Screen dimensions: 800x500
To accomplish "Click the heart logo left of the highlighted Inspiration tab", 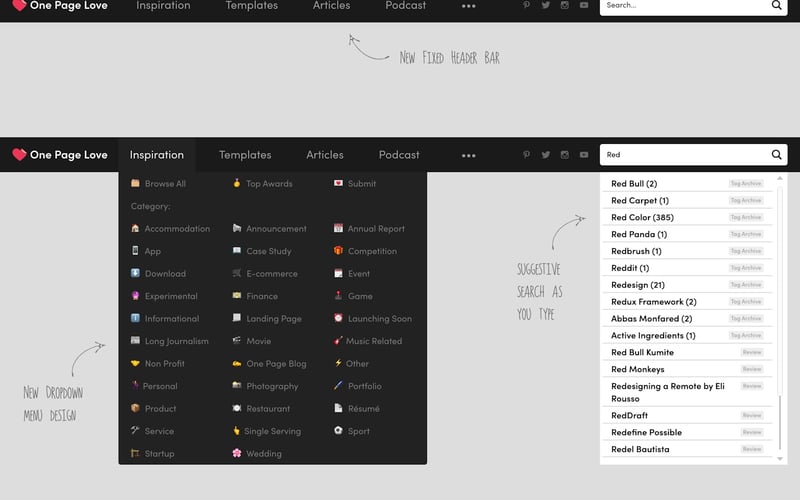I will pyautogui.click(x=19, y=155).
